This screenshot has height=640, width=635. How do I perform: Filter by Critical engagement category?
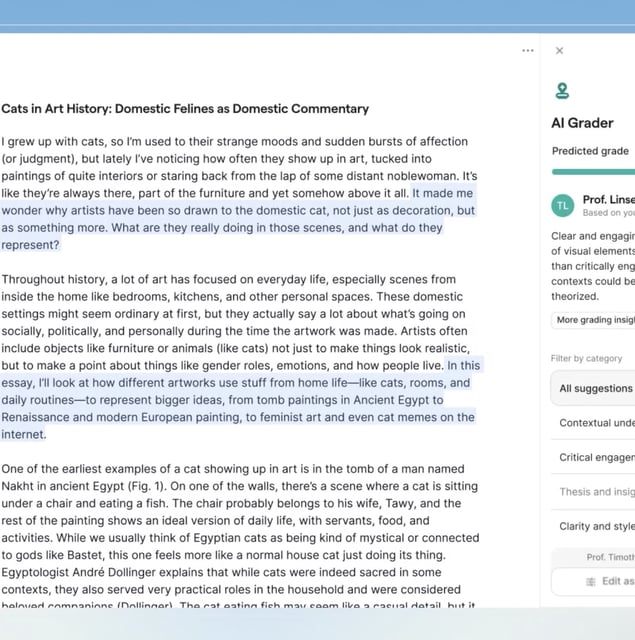click(x=593, y=457)
